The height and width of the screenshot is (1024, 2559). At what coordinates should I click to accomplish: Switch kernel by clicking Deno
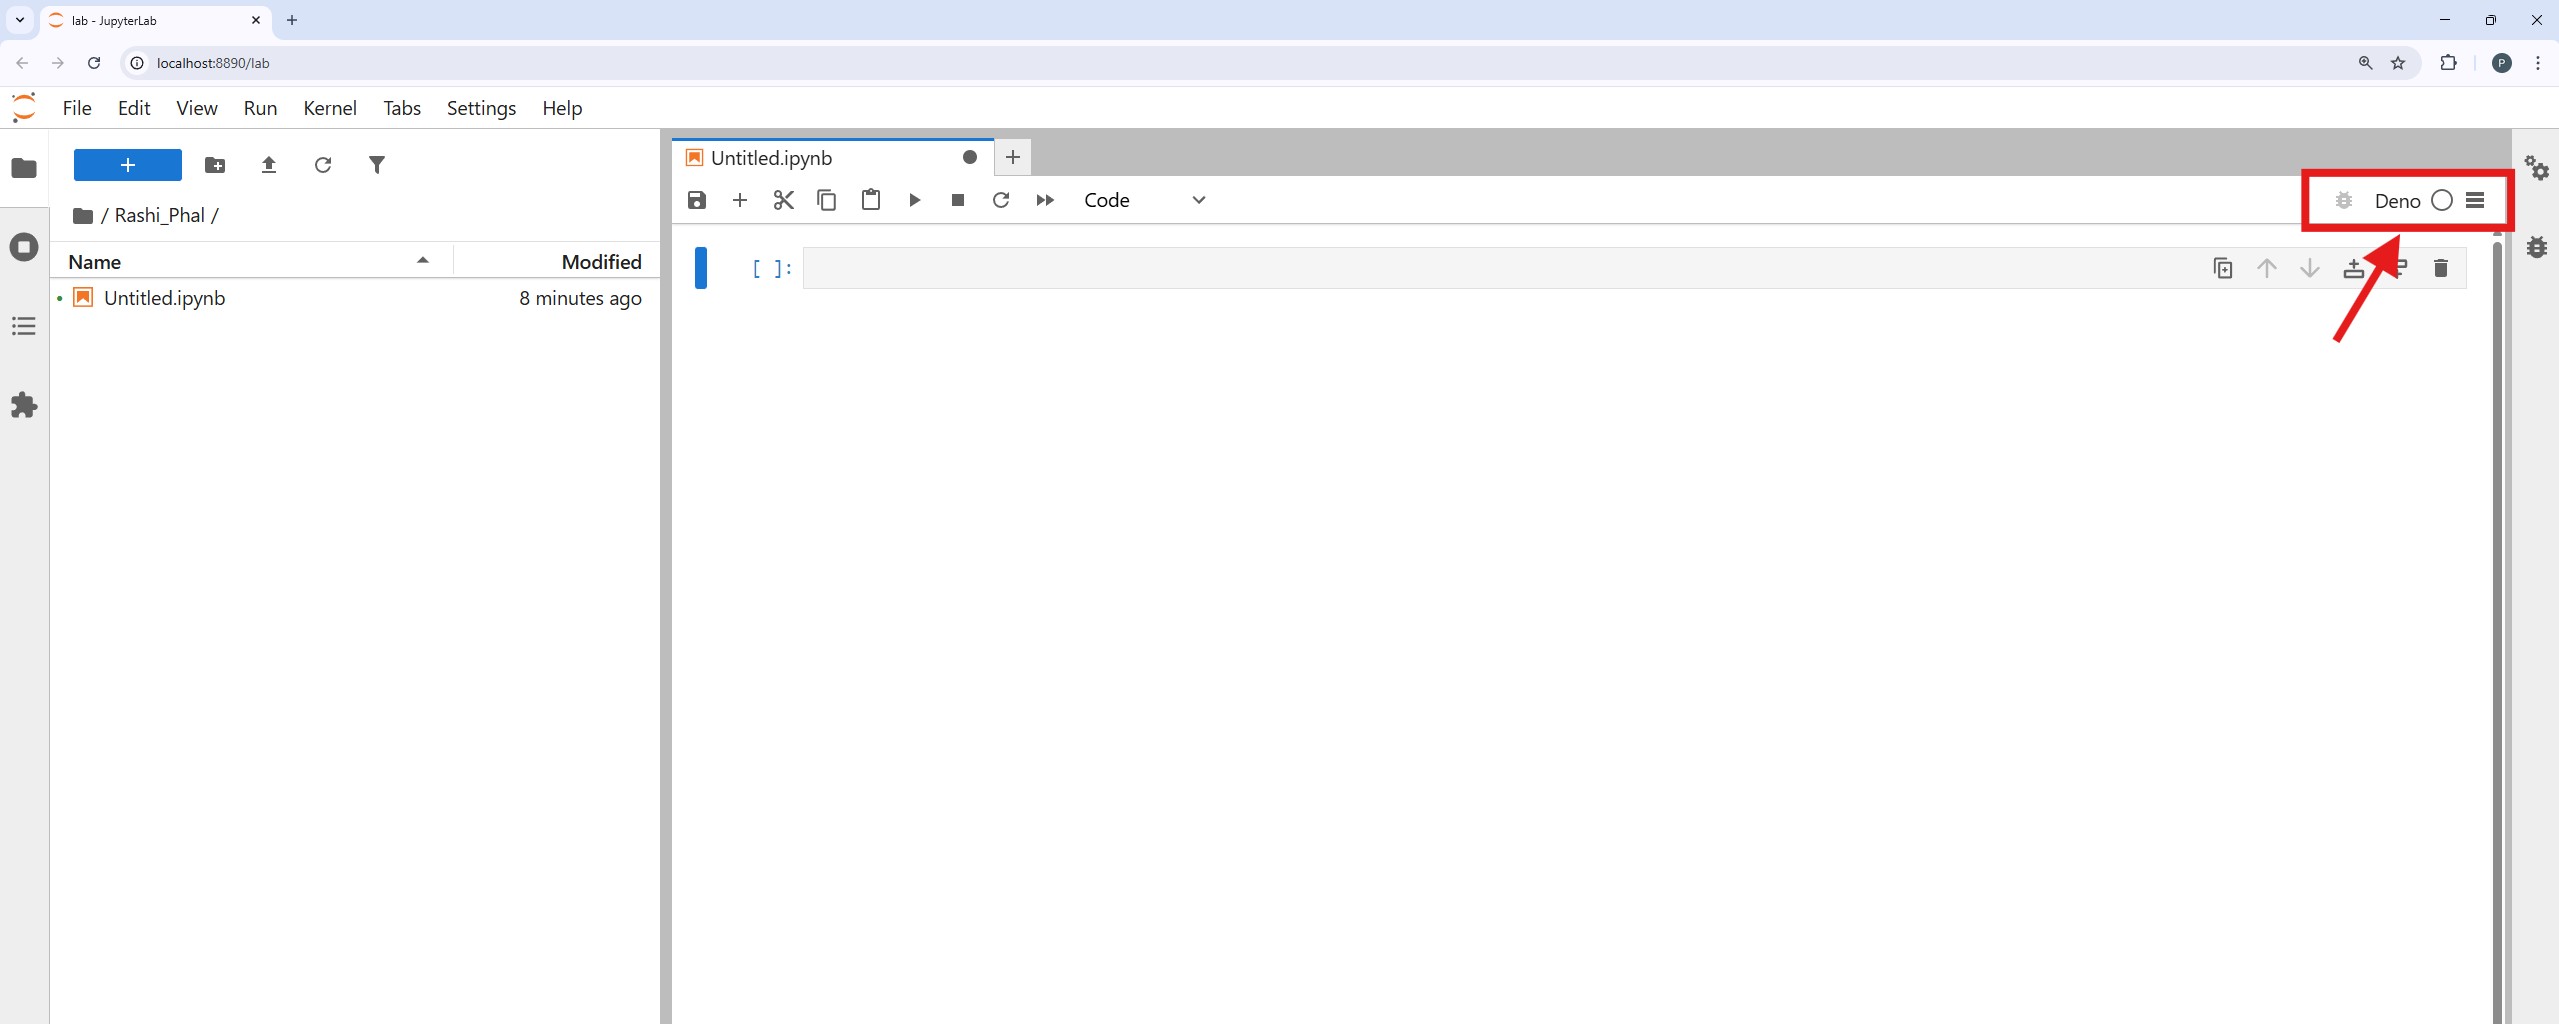pos(2396,201)
